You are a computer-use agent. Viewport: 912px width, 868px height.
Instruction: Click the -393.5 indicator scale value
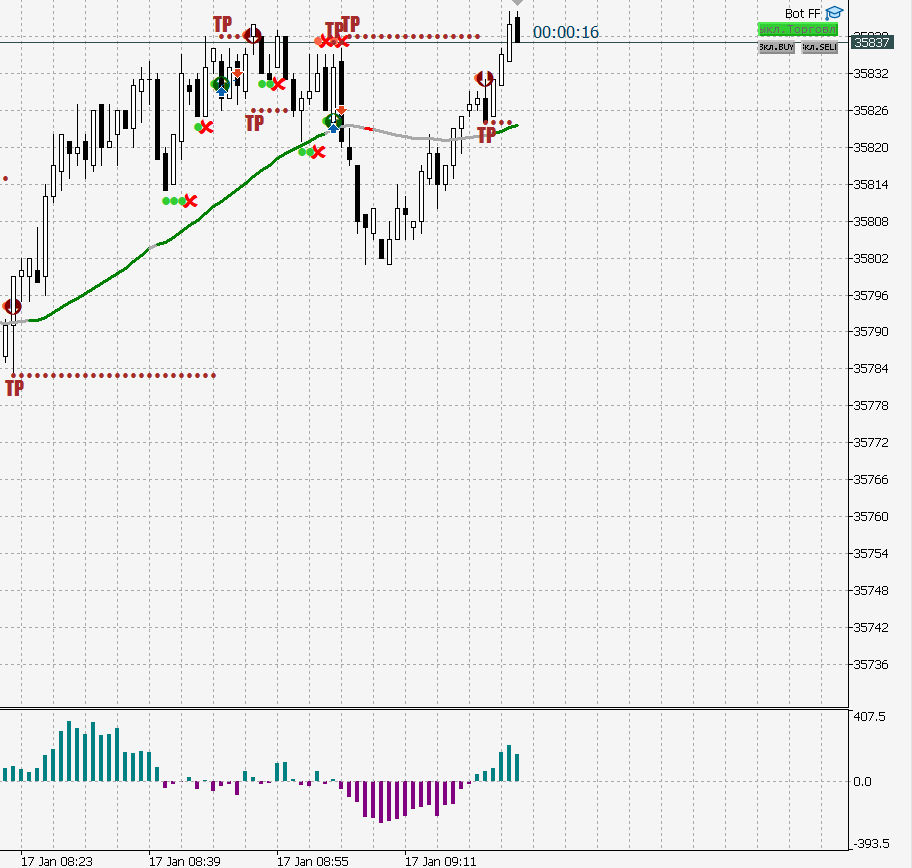pos(870,844)
